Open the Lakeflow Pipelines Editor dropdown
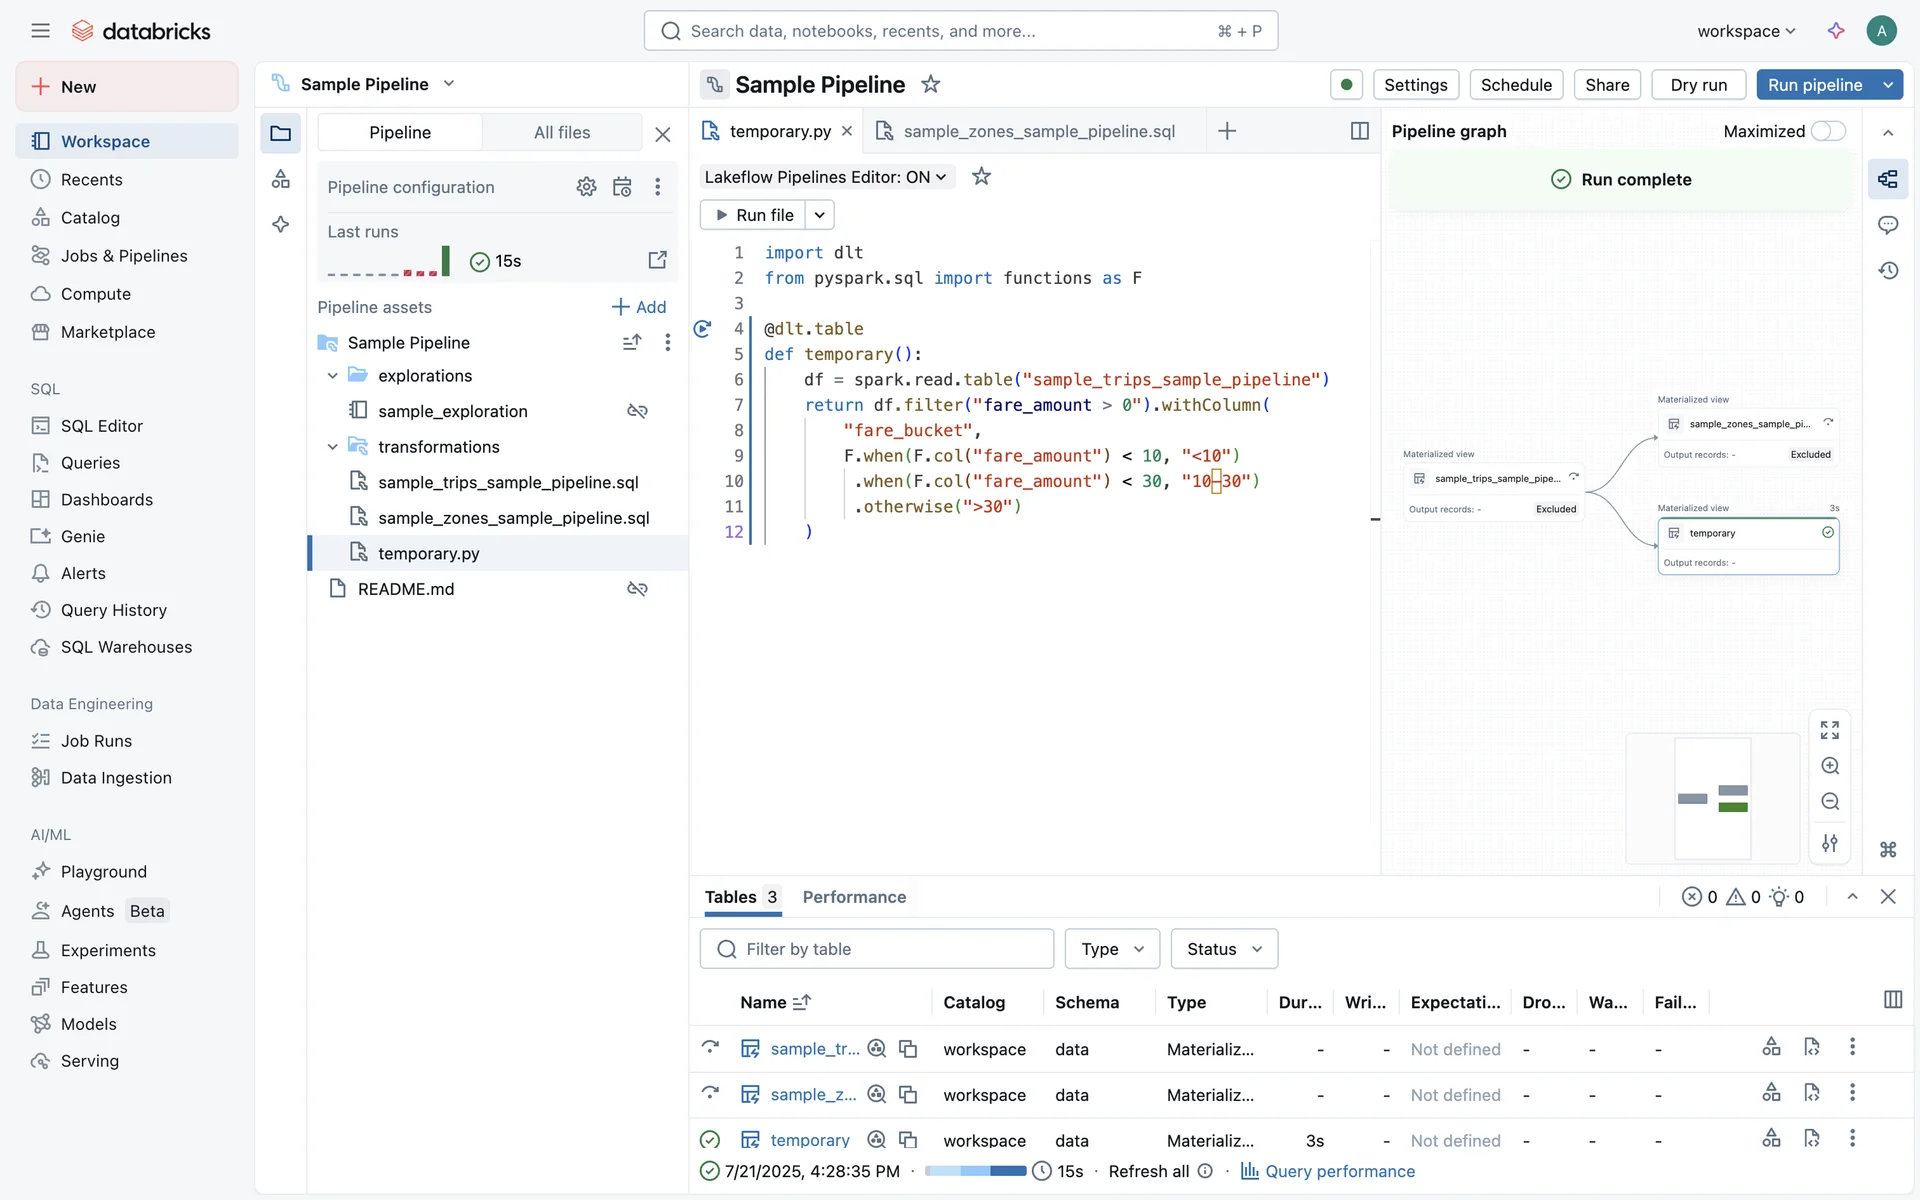The image size is (1920, 1200). point(825,177)
